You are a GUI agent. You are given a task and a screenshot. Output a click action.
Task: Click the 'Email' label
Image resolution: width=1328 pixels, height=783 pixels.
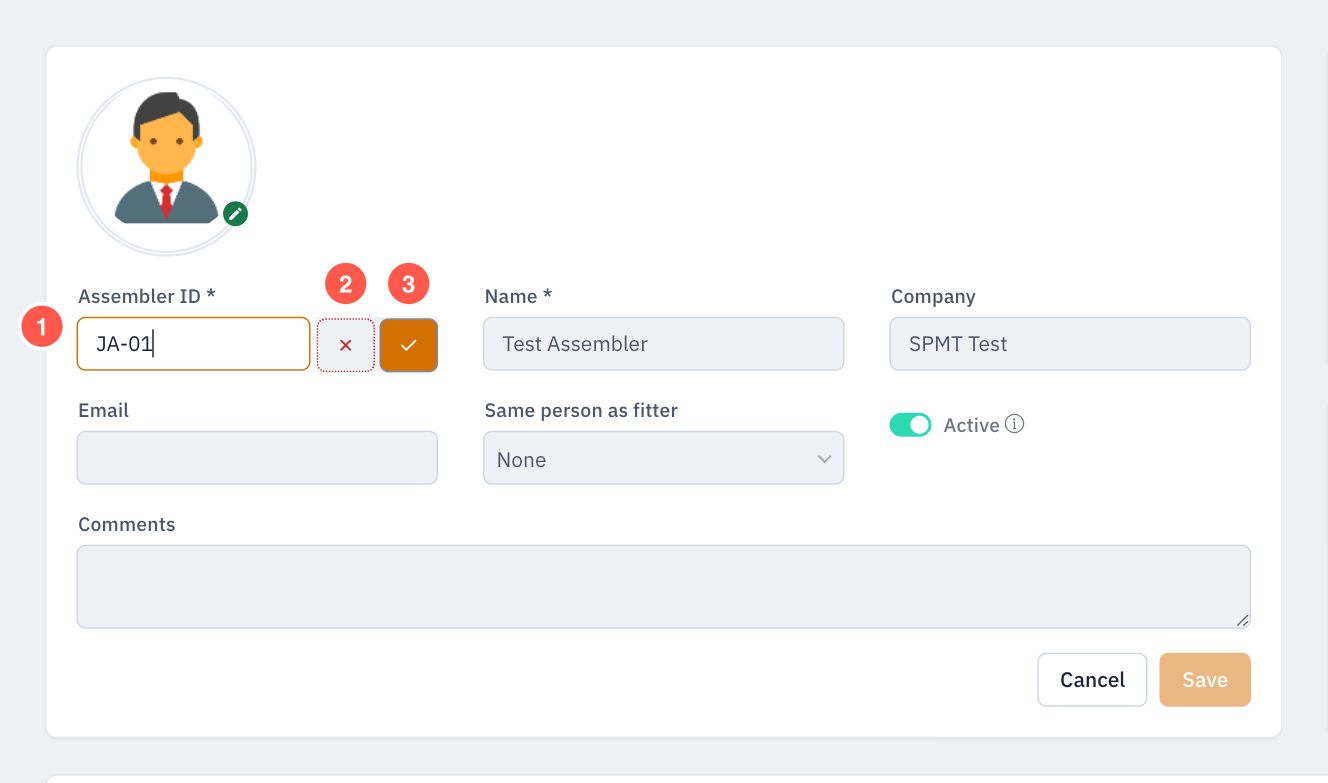(104, 410)
